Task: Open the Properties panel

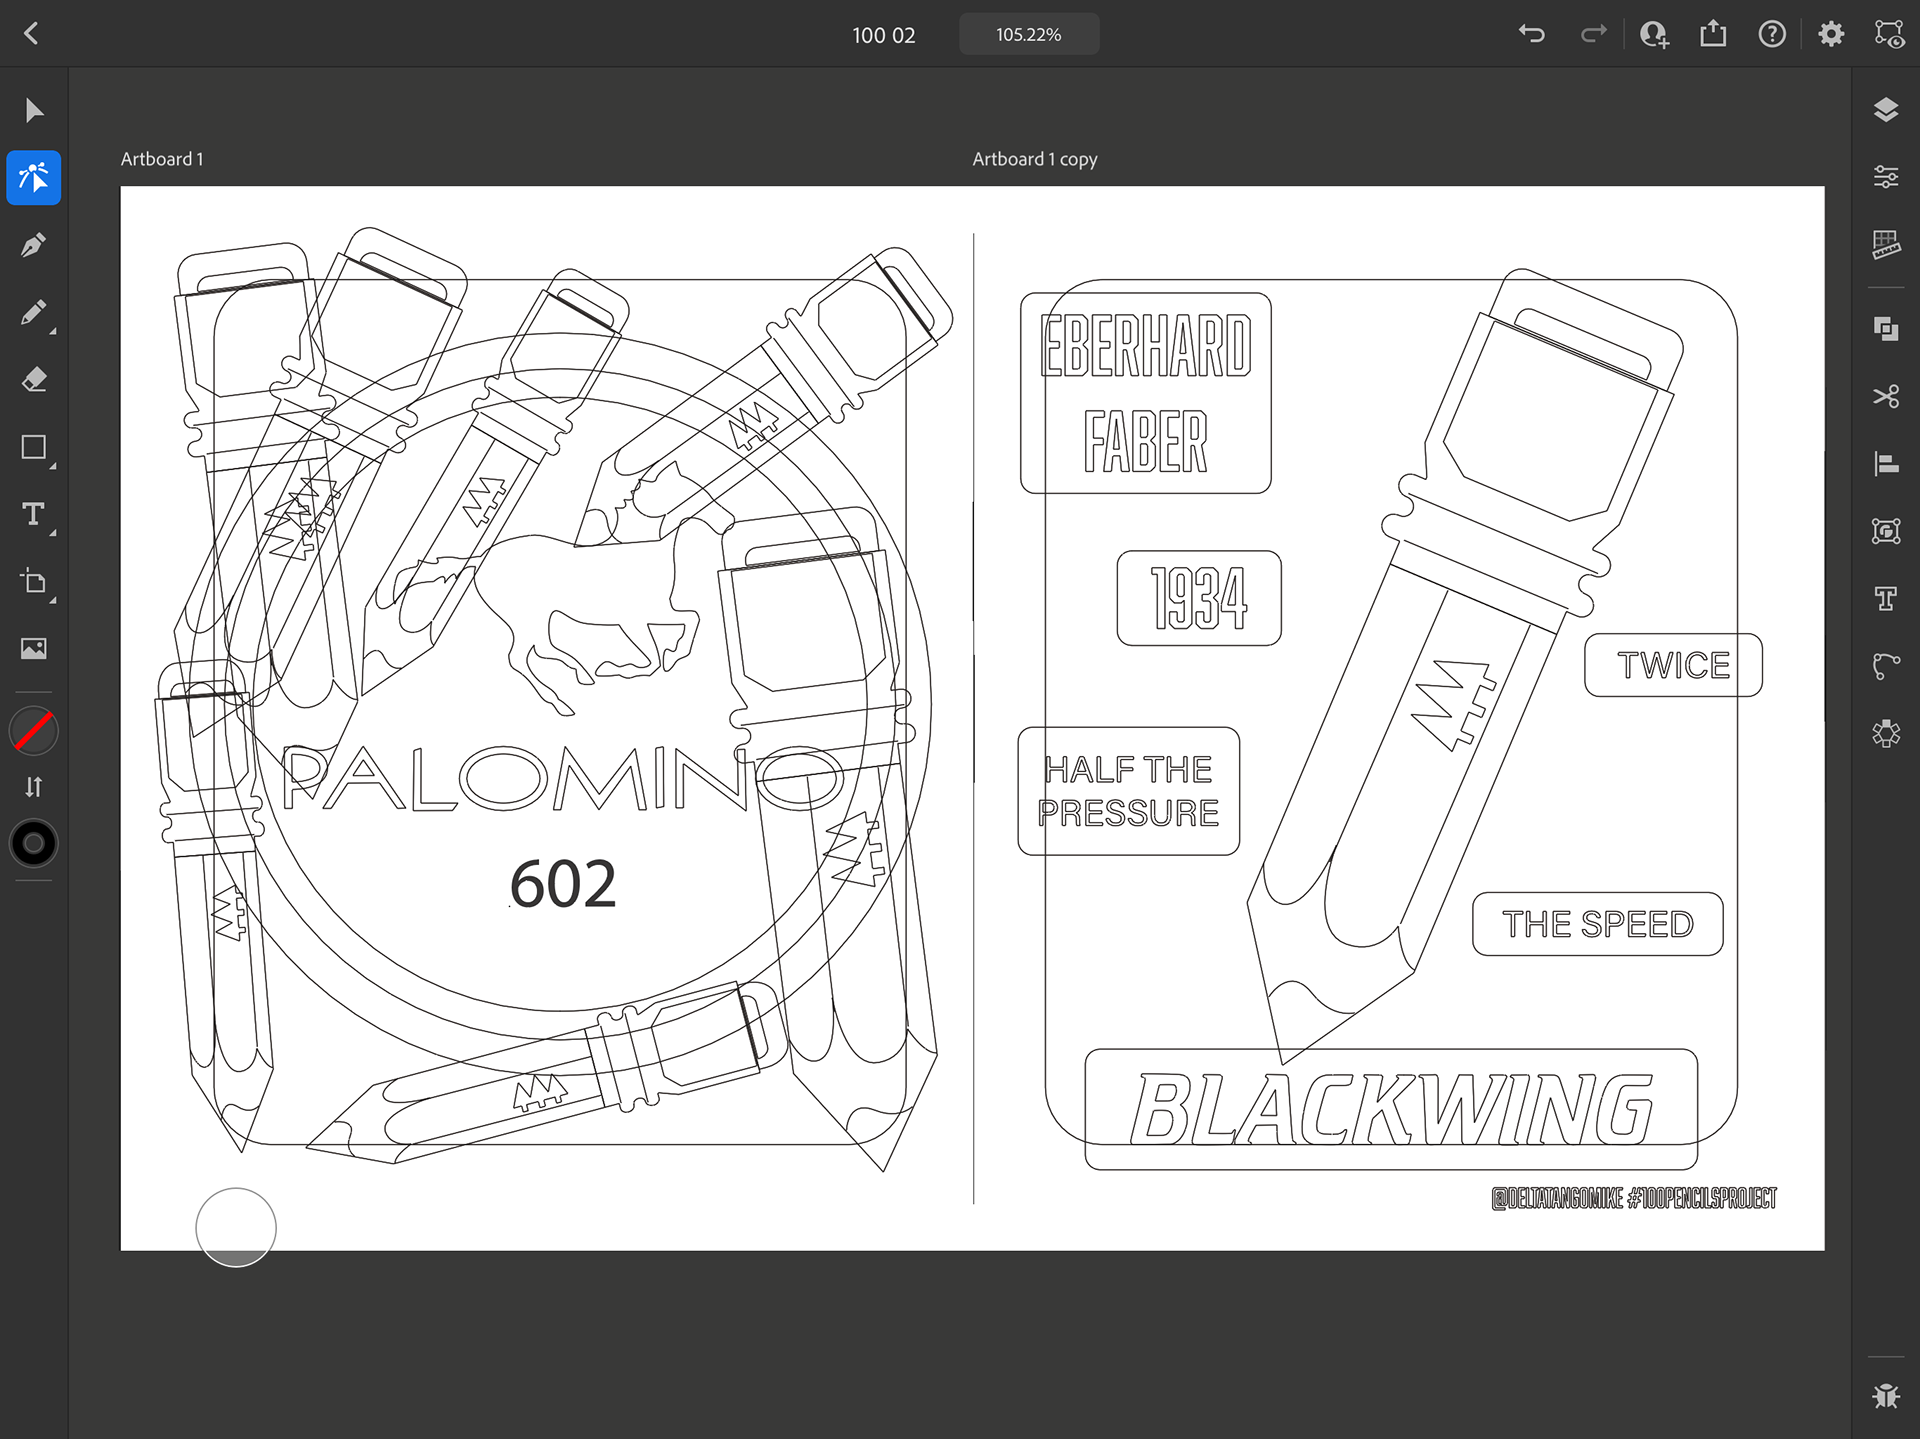Action: click(x=1886, y=177)
